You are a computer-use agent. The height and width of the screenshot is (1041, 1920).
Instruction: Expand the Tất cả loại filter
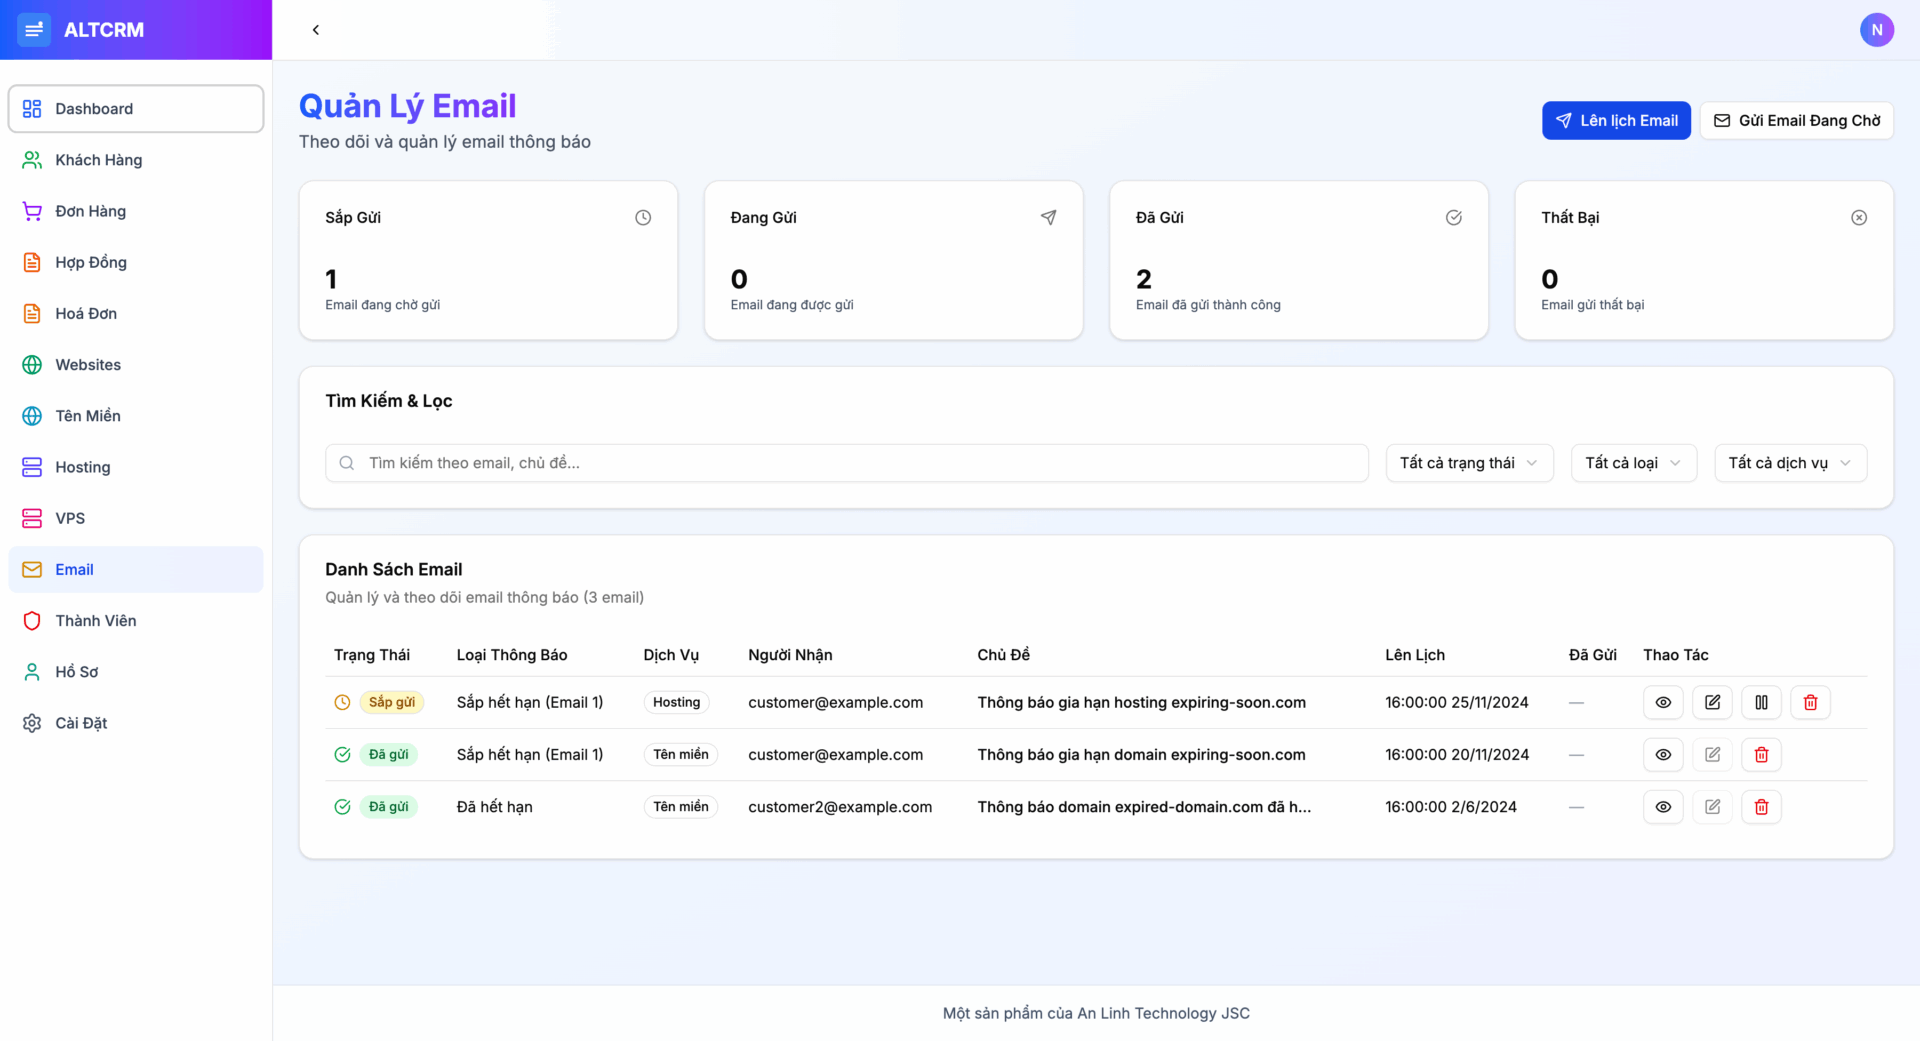1633,462
